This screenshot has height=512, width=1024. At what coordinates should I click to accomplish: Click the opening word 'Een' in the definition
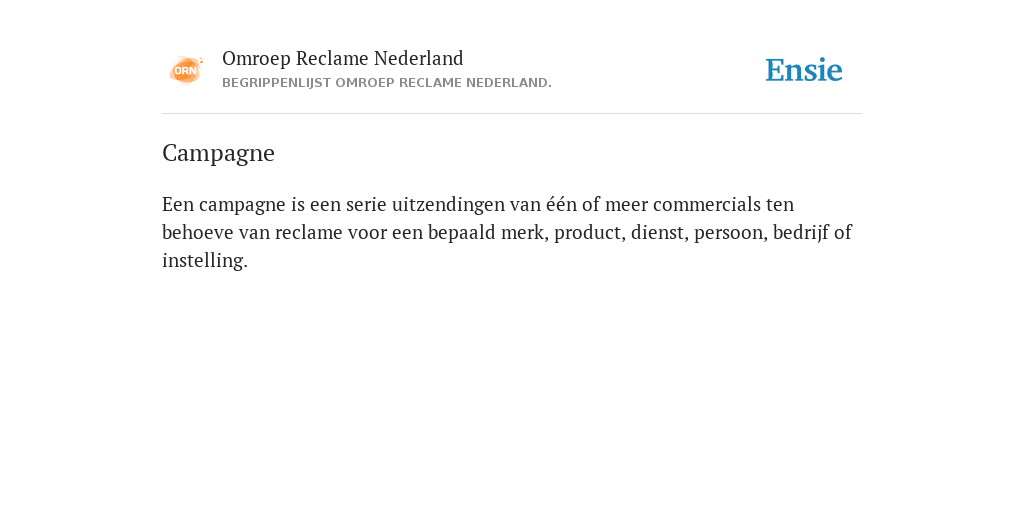(x=178, y=204)
